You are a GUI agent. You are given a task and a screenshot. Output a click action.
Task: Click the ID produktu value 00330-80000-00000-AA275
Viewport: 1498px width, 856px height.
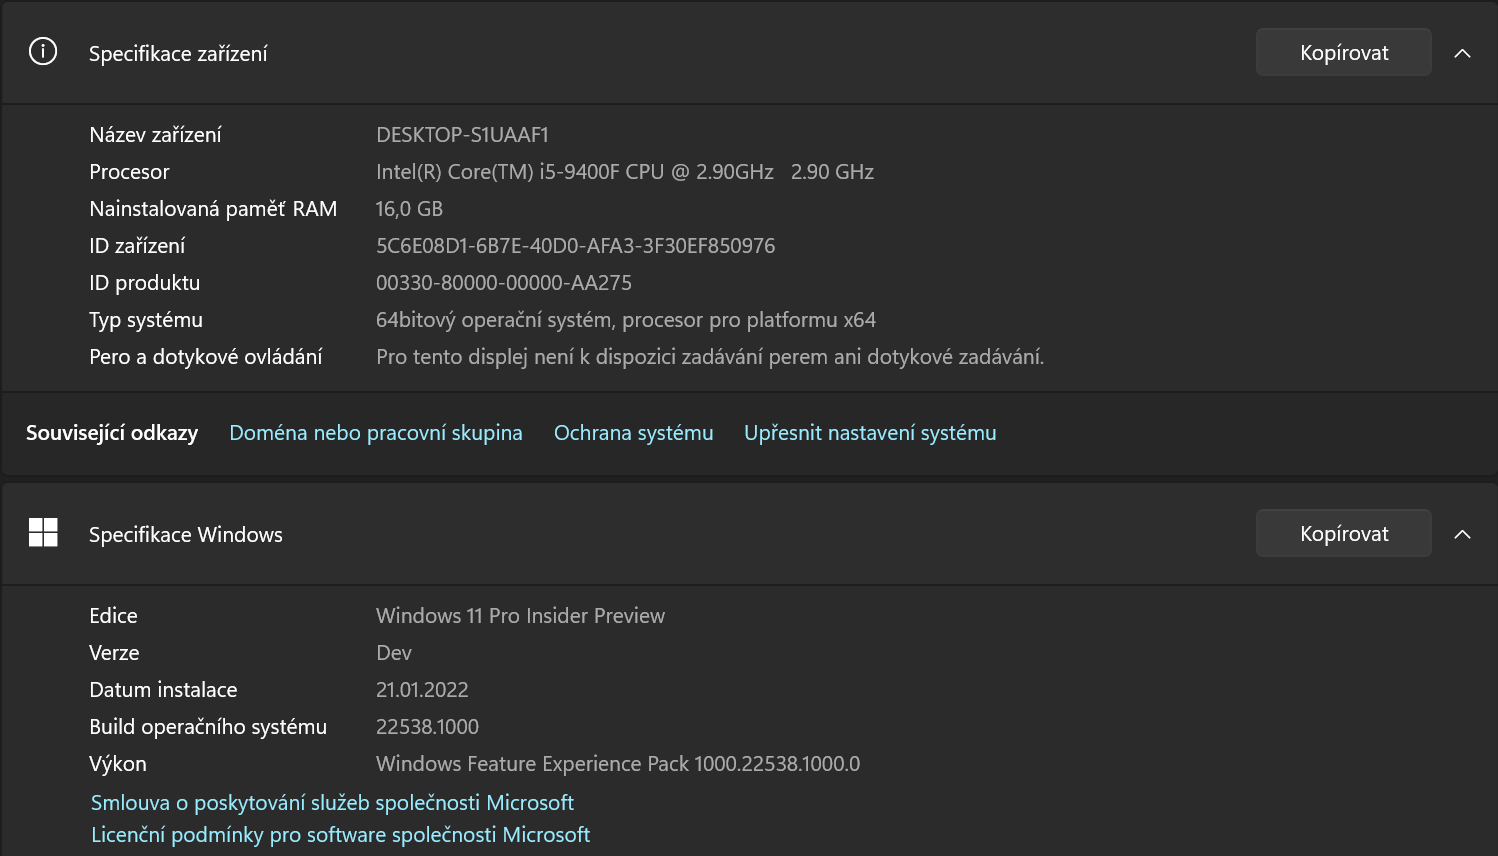click(503, 283)
